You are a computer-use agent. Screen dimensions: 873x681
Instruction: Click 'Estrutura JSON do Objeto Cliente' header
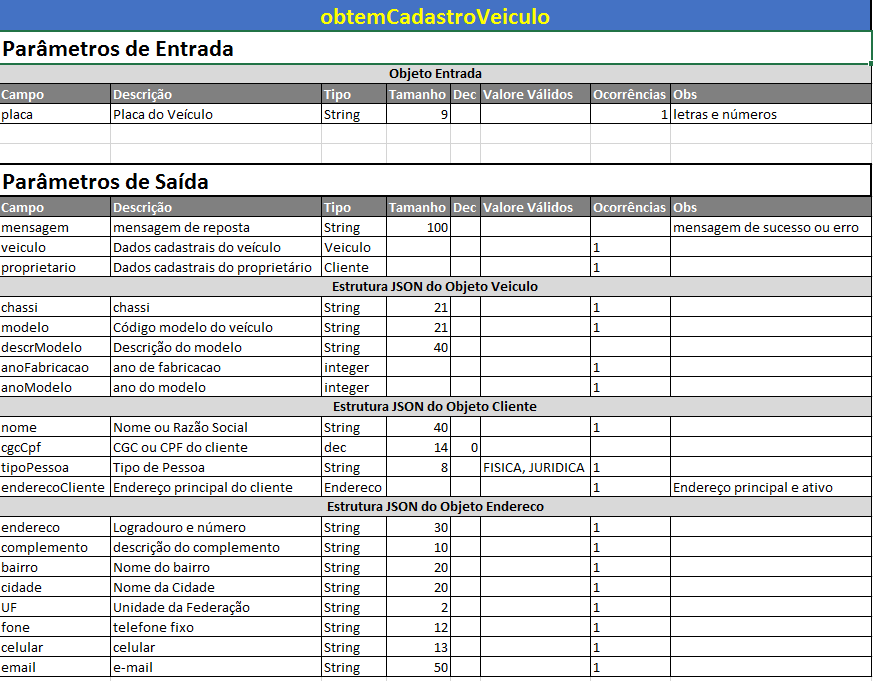(435, 406)
